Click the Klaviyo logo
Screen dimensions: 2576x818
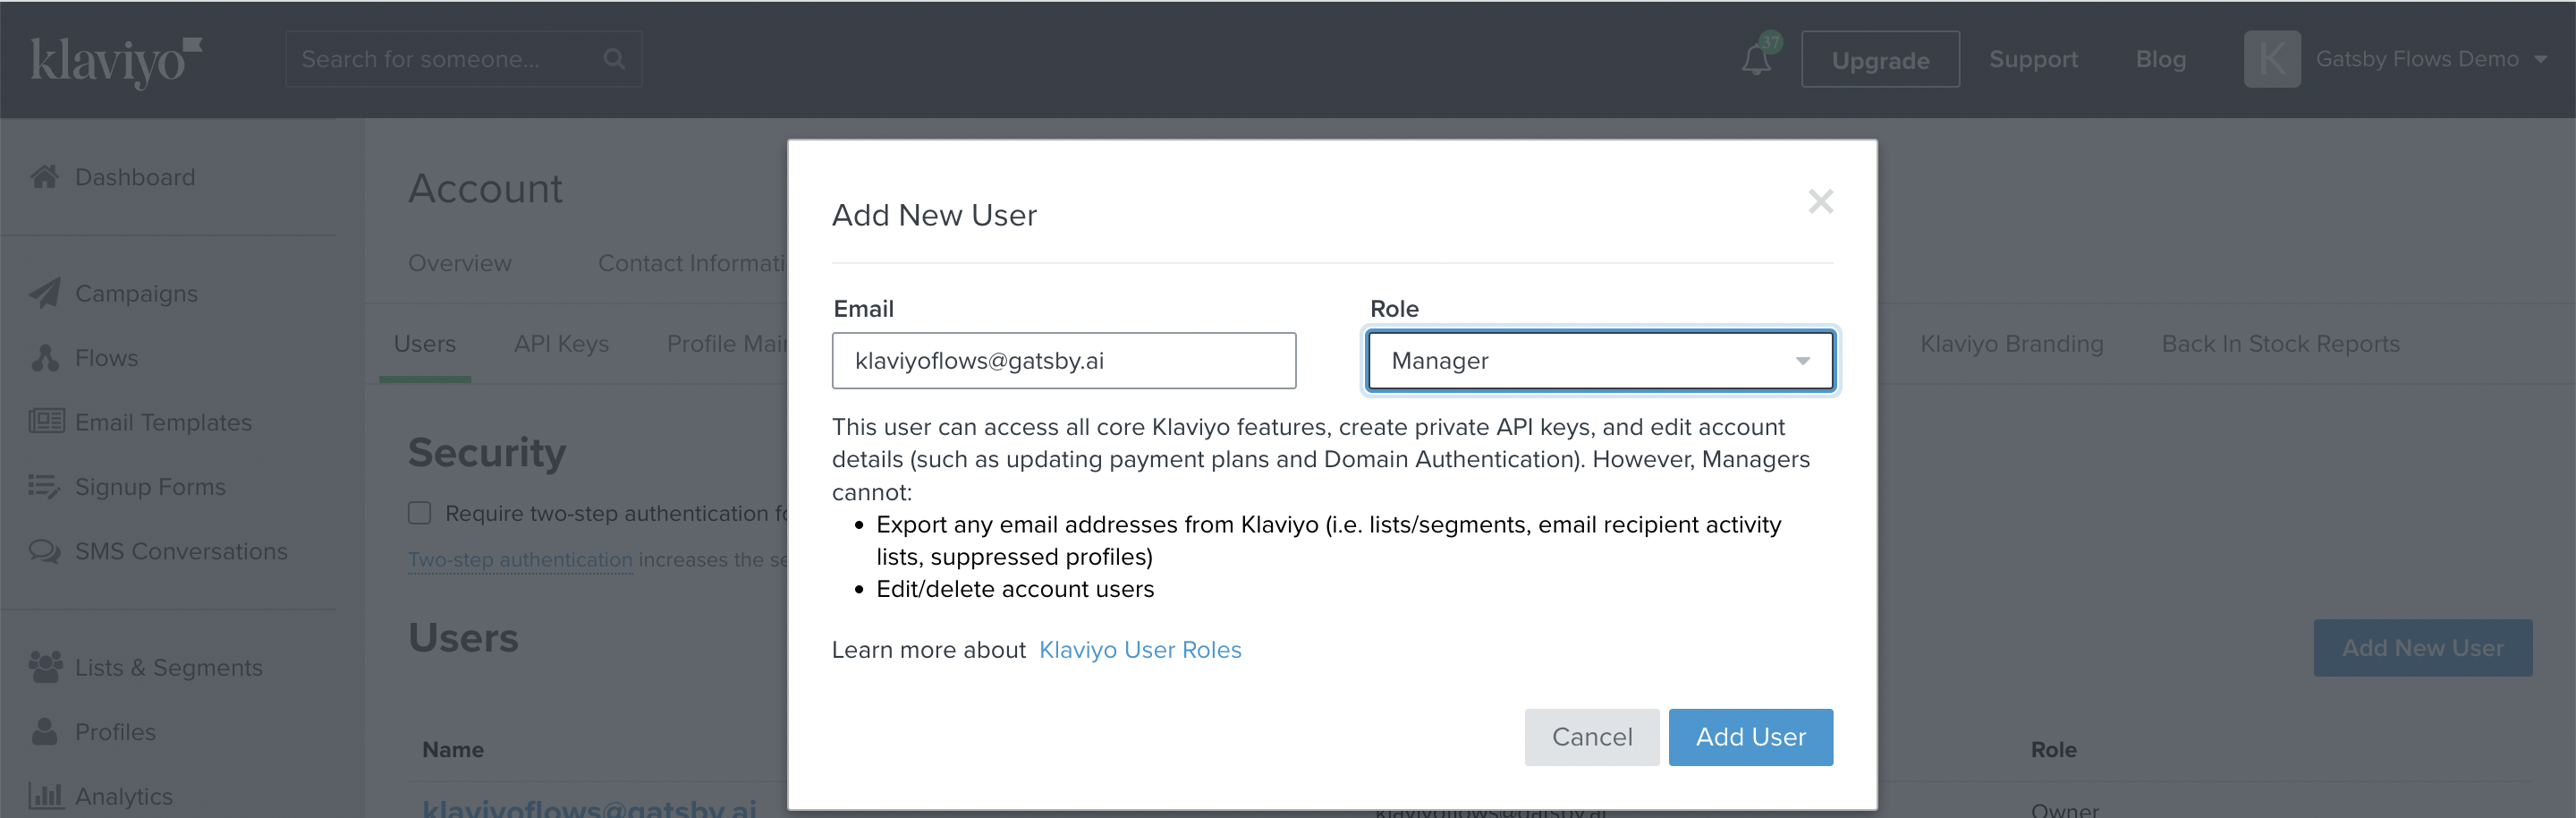(116, 61)
